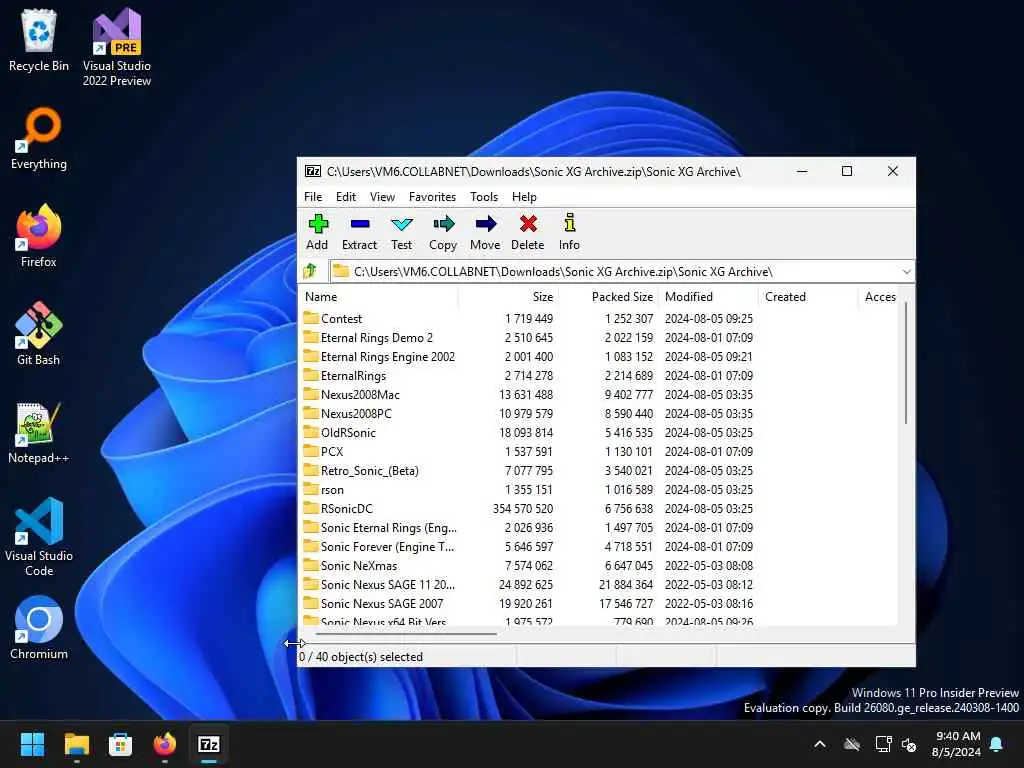Select Sonic Nexus SAGE 2007 folder
This screenshot has width=1024, height=768.
pyautogui.click(x=374, y=603)
